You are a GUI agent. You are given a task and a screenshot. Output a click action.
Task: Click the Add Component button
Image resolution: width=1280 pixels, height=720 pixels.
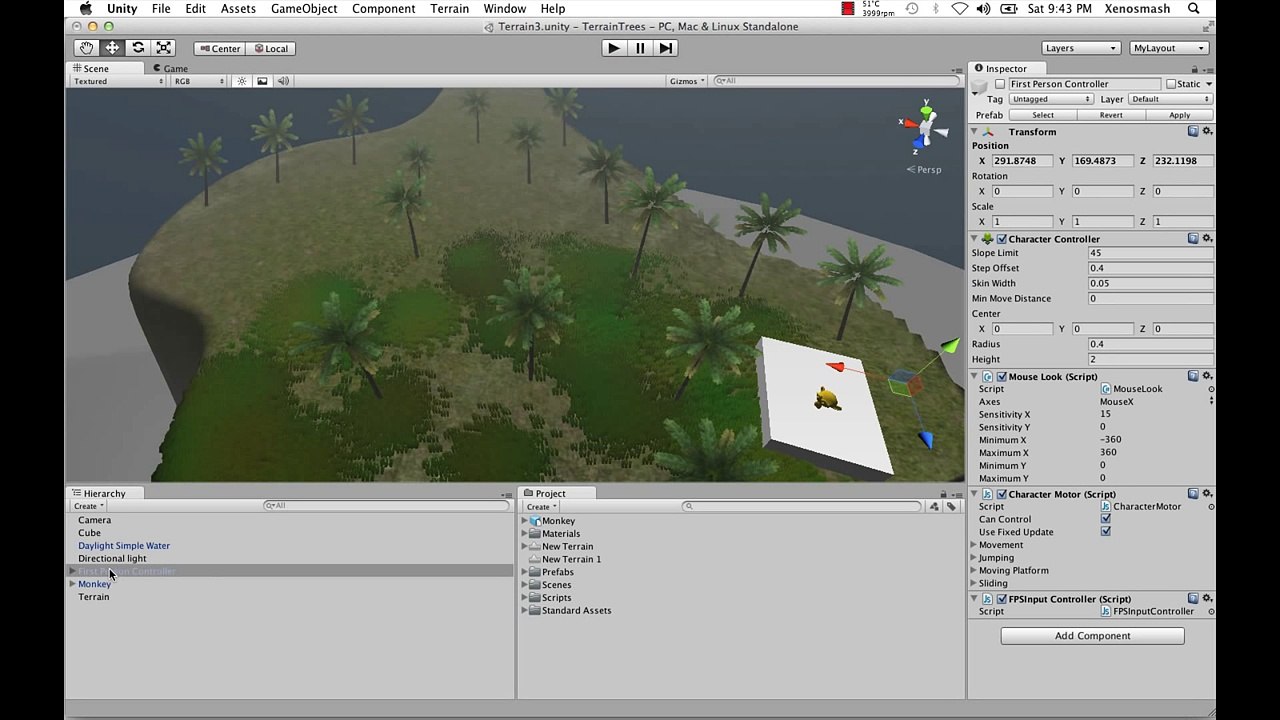[1092, 636]
